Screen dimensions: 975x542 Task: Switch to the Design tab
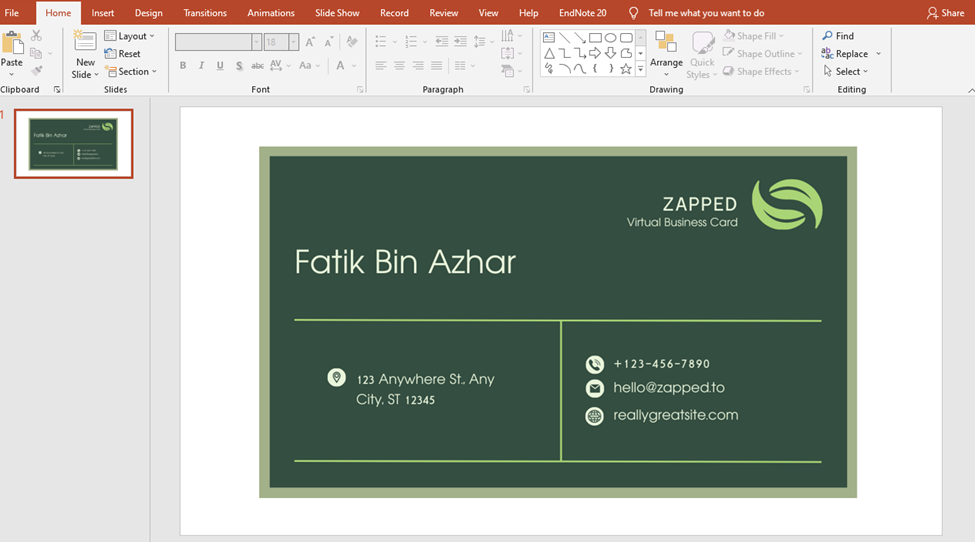pos(149,12)
